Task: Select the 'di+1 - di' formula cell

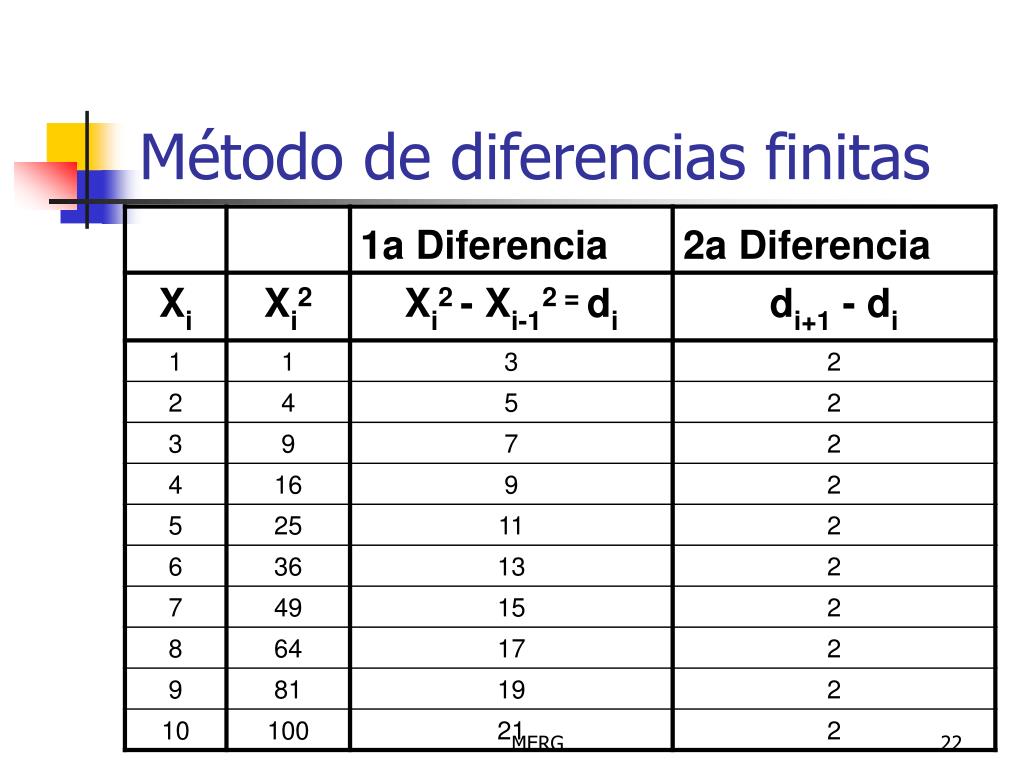Action: (834, 306)
